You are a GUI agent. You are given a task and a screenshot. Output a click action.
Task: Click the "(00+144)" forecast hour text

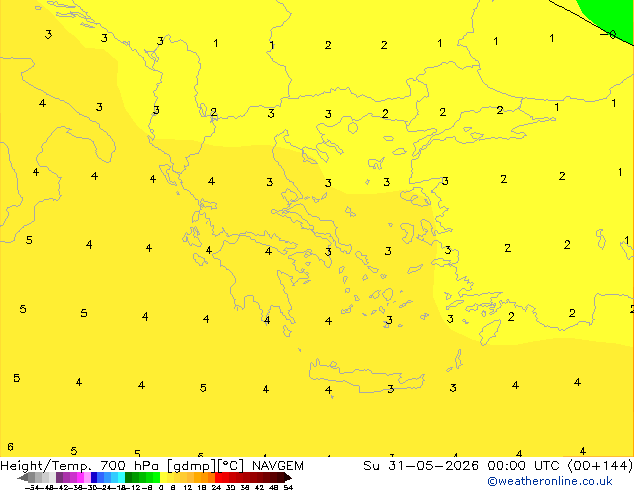pyautogui.click(x=600, y=466)
